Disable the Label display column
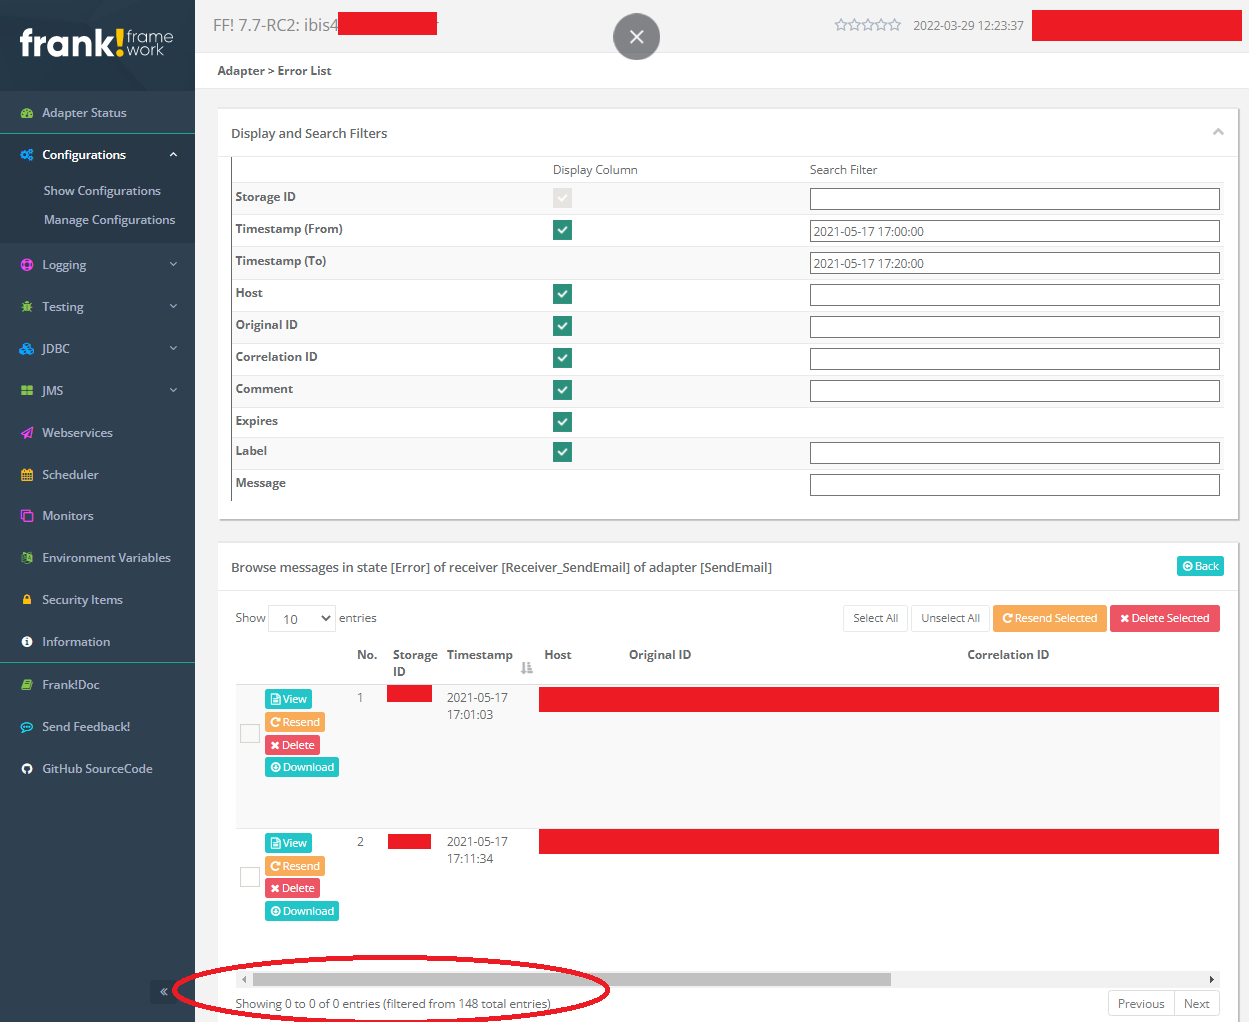The image size is (1249, 1022). (x=562, y=452)
